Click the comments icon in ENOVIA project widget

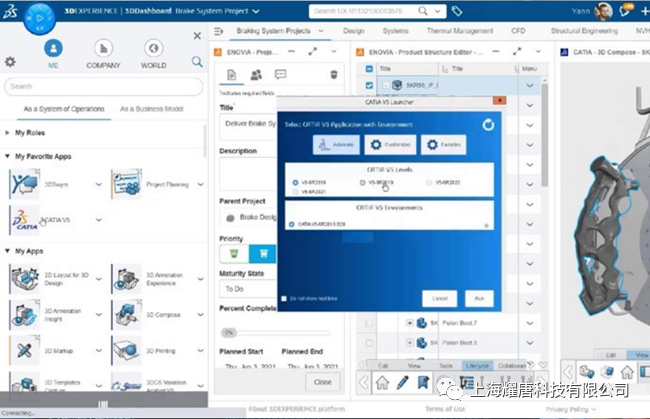click(x=281, y=75)
